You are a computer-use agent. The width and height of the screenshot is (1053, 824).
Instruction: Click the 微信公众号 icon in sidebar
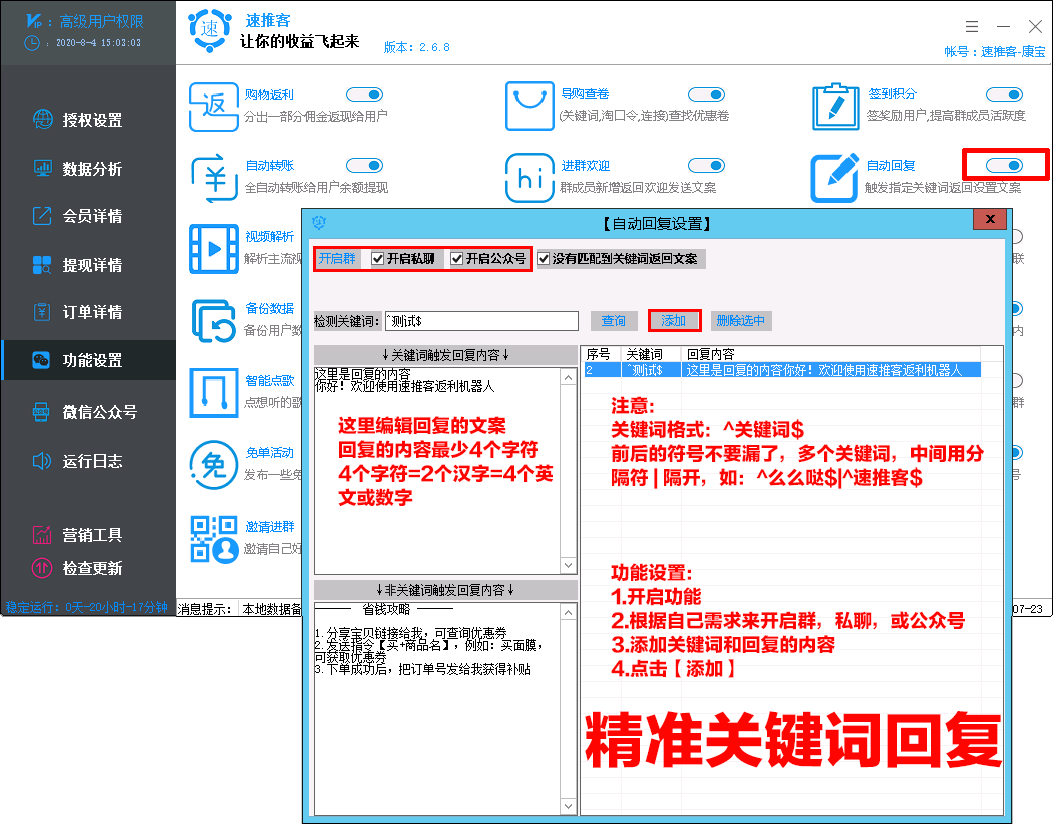pyautogui.click(x=41, y=412)
